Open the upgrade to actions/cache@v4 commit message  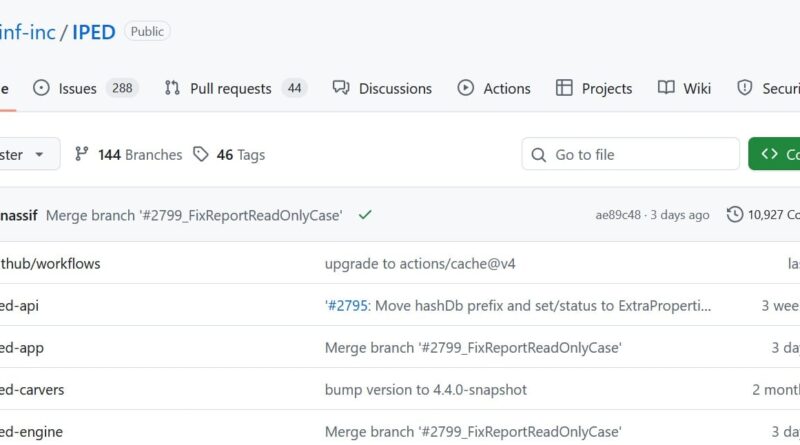[420, 264]
